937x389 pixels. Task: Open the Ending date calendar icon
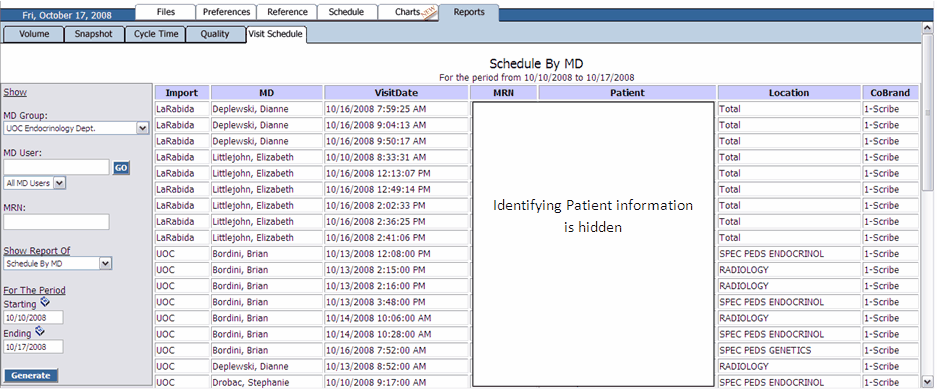[x=39, y=331]
